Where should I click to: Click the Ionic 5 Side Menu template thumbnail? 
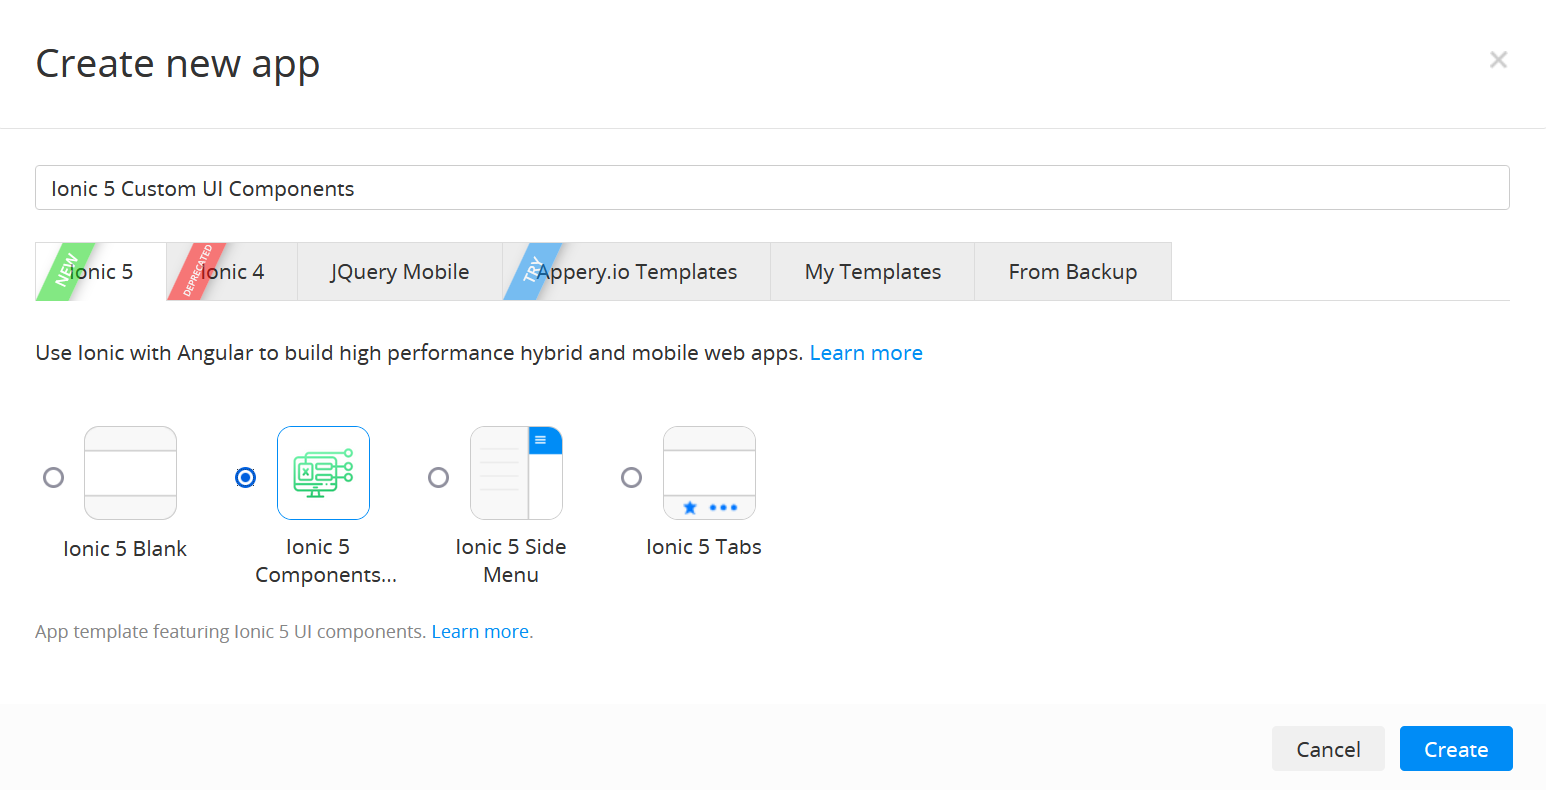(x=516, y=473)
